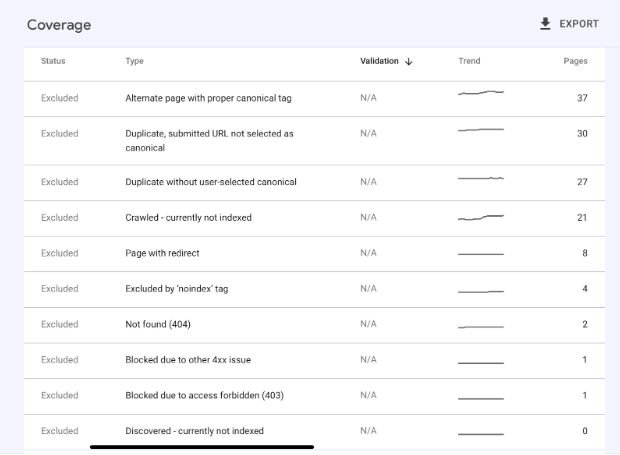Open the Not found (404) row
The height and width of the screenshot is (455, 620).
pyautogui.click(x=314, y=325)
